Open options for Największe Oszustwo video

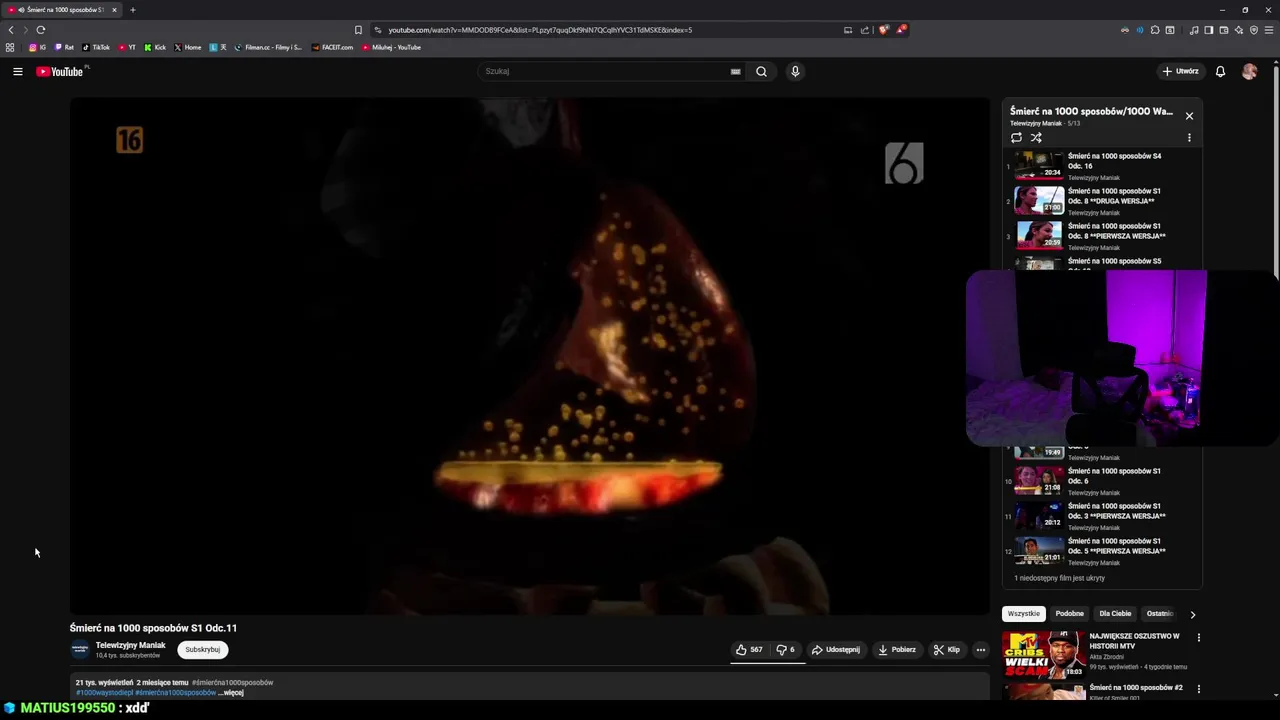1198,638
